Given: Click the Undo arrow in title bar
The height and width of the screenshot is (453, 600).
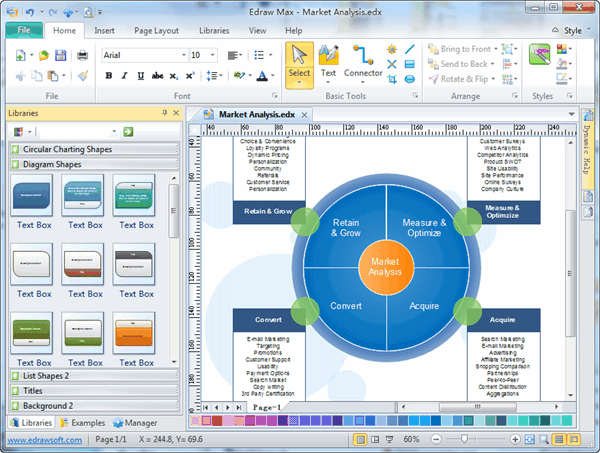Looking at the screenshot, I should point(29,11).
